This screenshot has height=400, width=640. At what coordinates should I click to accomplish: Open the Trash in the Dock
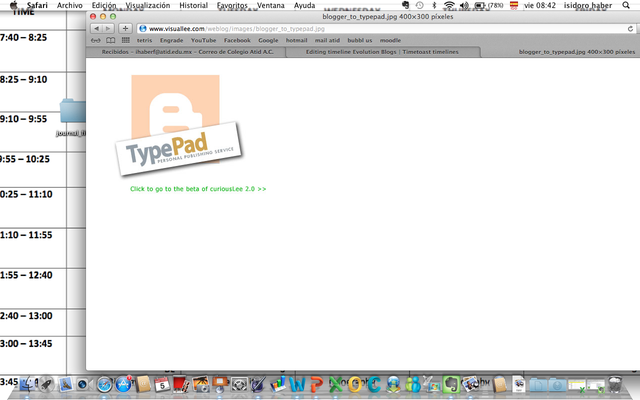(x=615, y=384)
